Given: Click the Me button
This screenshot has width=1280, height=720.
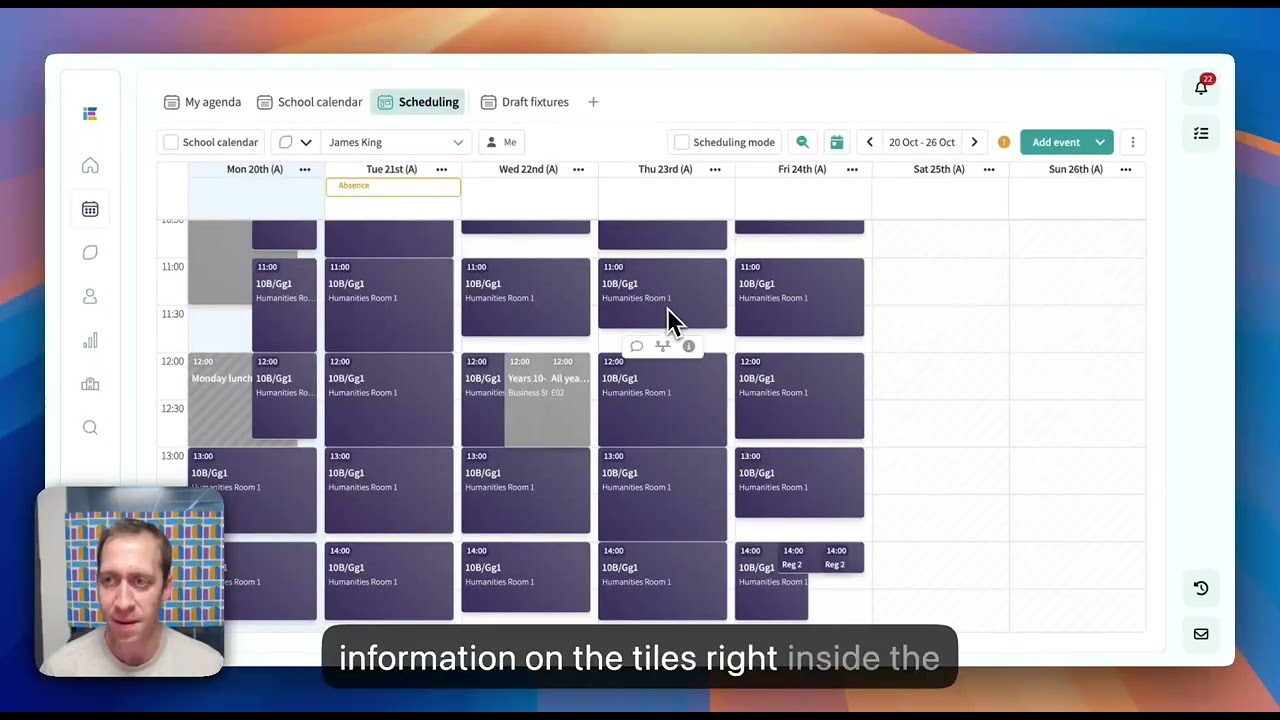Looking at the screenshot, I should coord(501,142).
